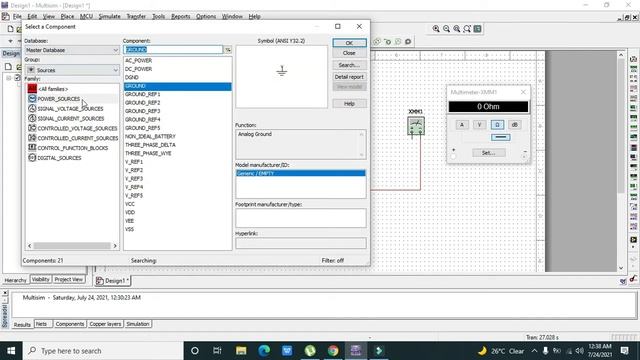640x360 pixels.
Task: Switch to Project View tab
Action: tap(69, 279)
